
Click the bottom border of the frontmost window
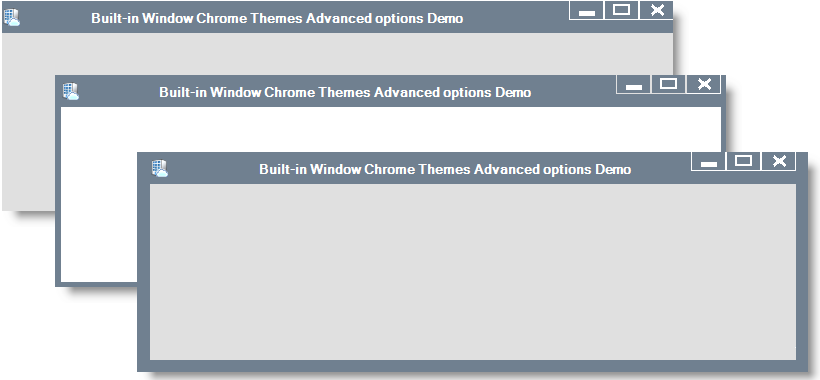click(473, 365)
